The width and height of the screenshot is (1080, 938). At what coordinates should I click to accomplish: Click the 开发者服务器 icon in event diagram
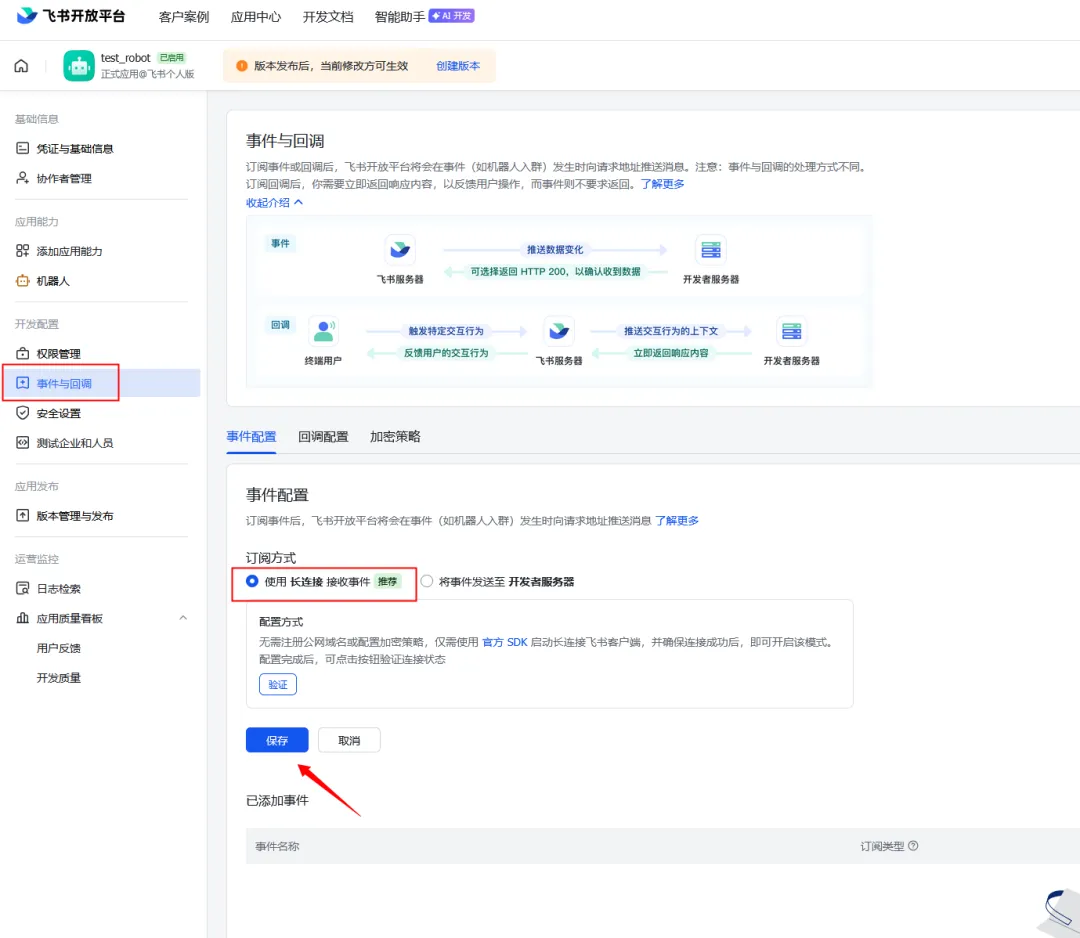(x=711, y=249)
